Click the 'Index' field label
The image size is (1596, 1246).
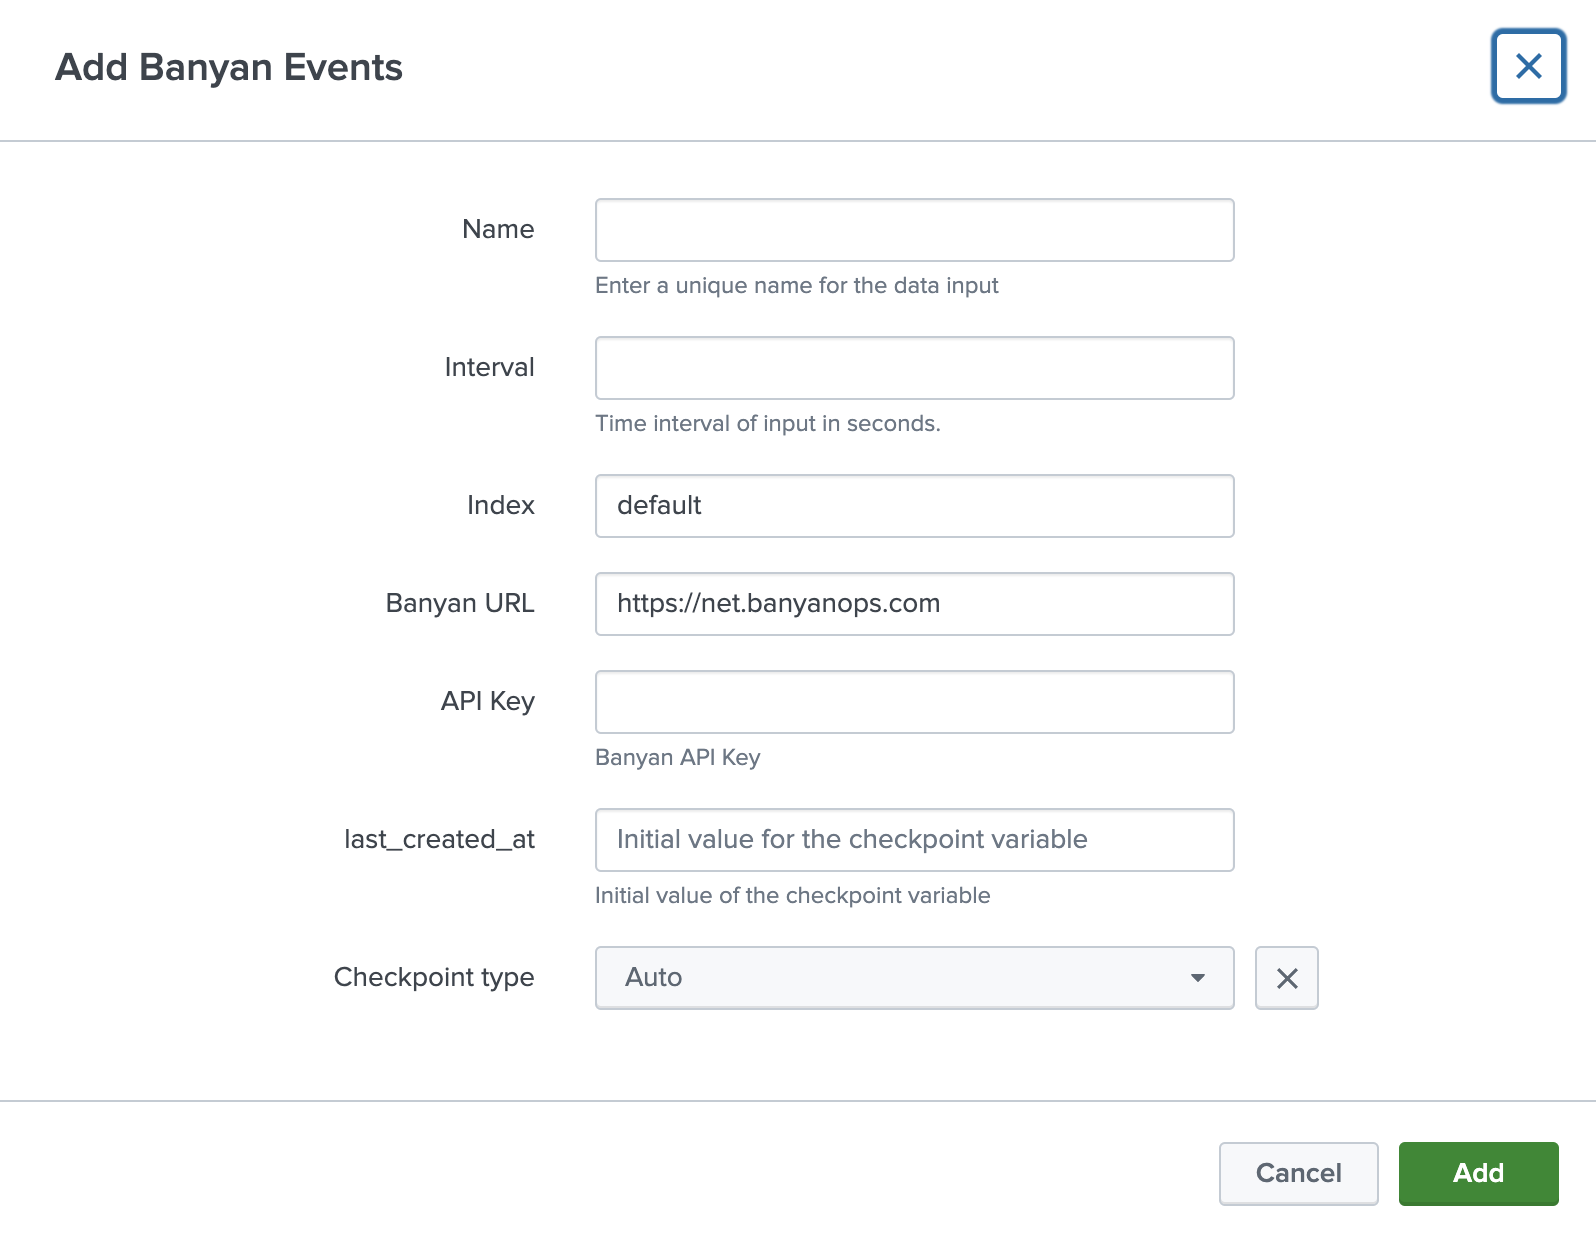(x=501, y=505)
